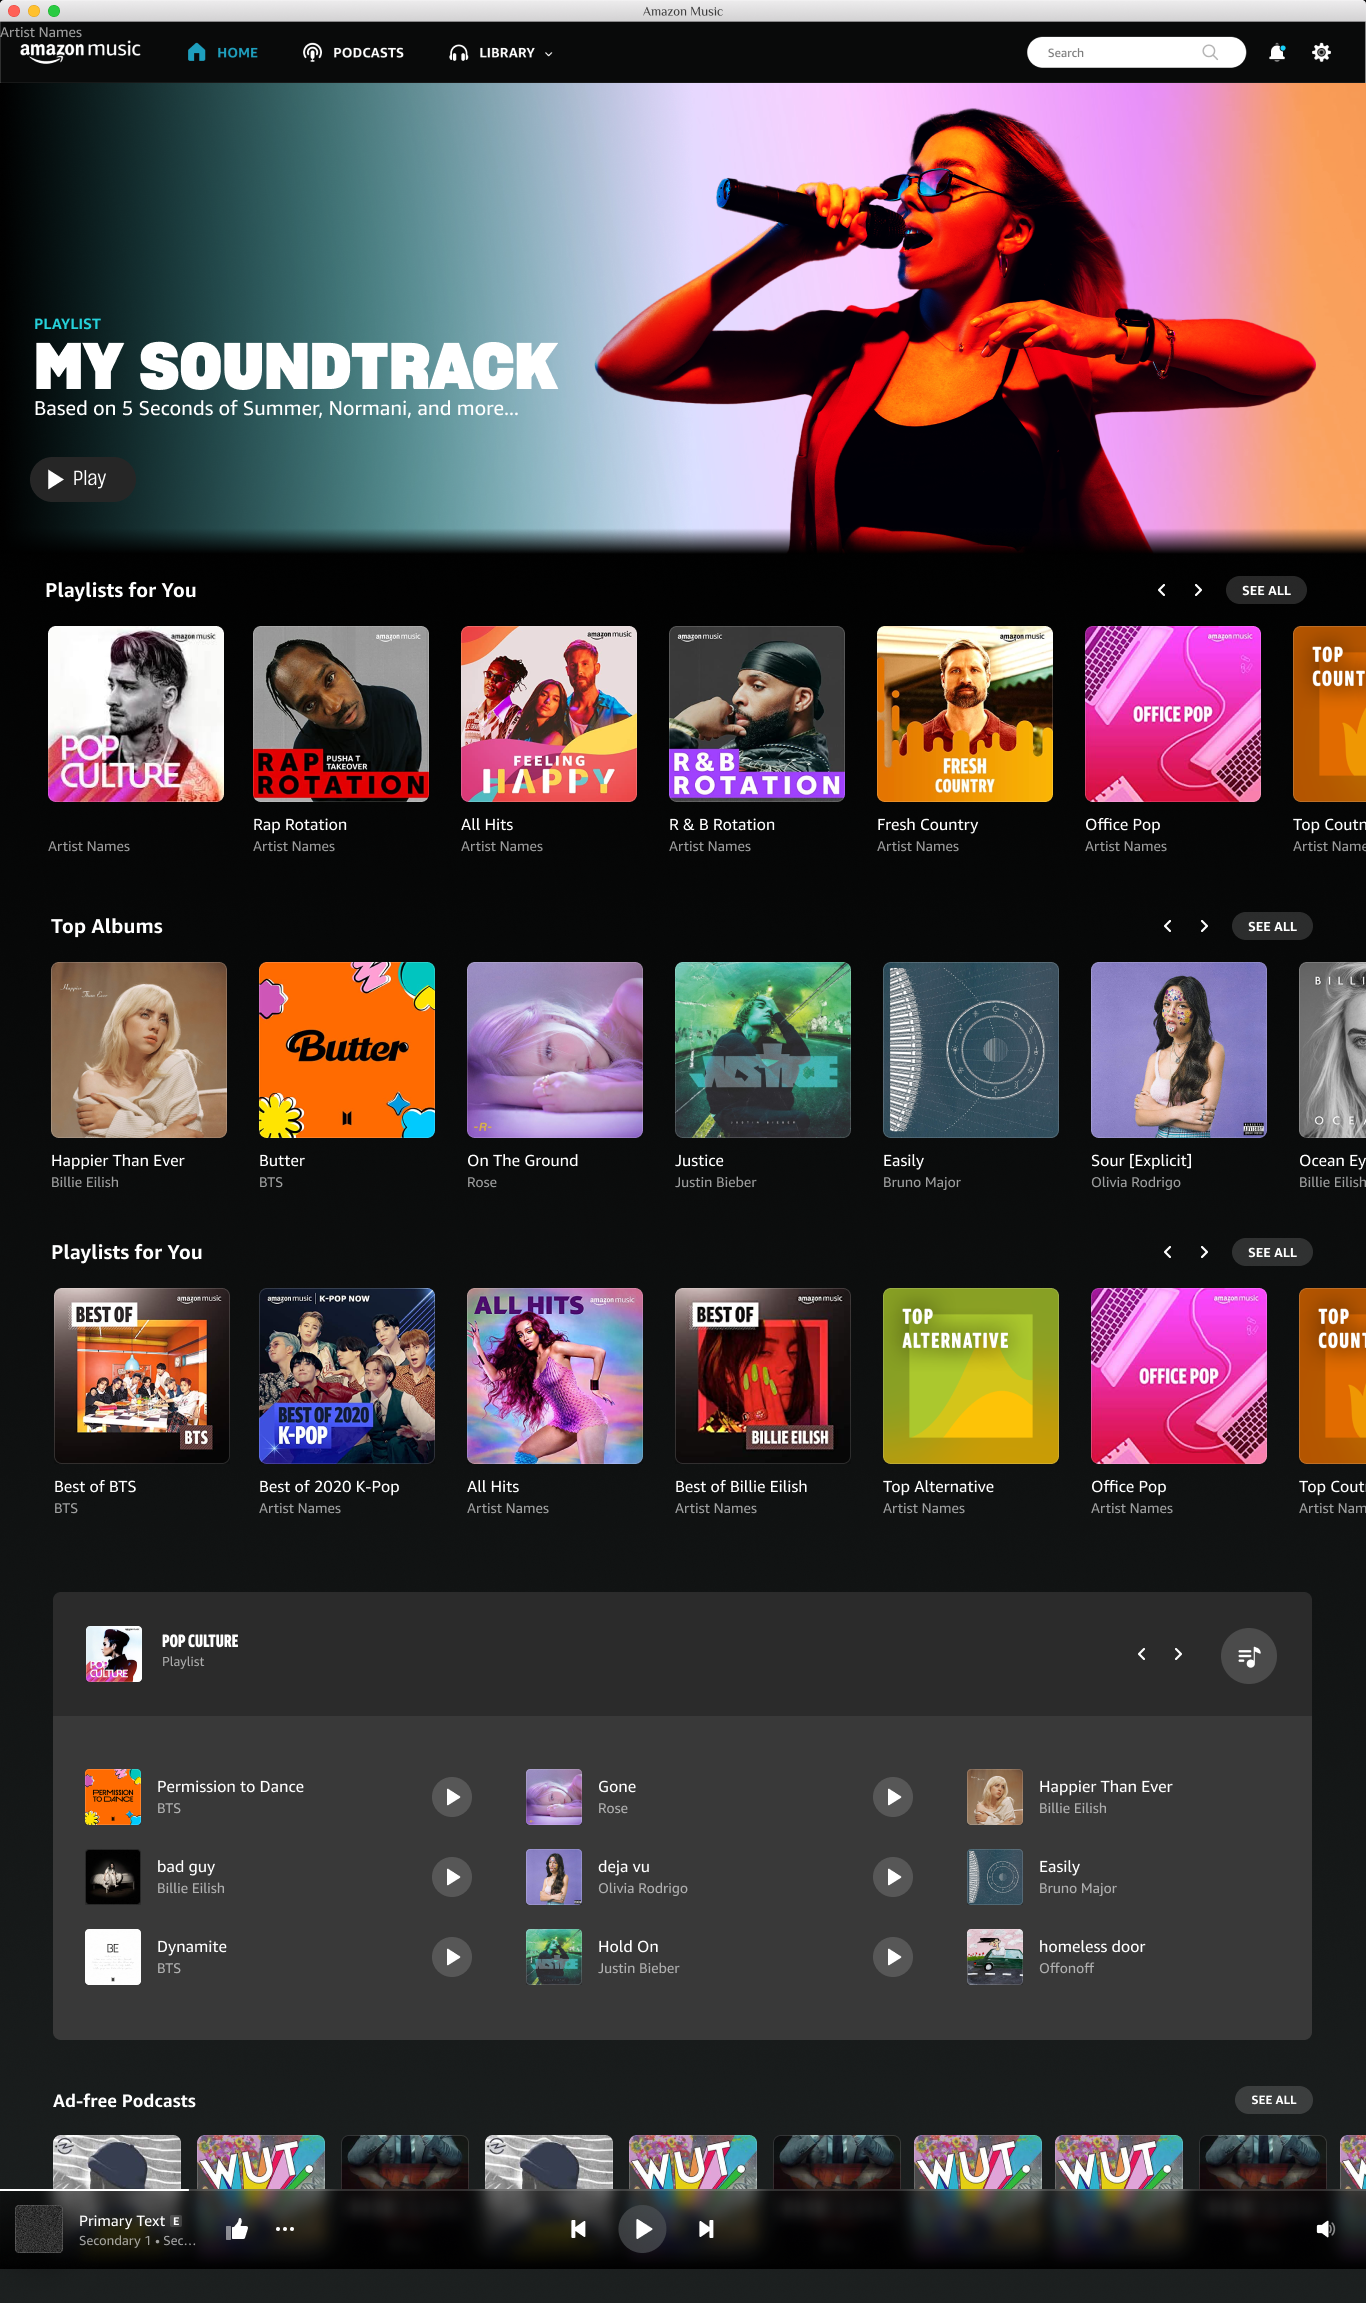Go to previous page of second Playlists for You
This screenshot has height=2303, width=1366.
(x=1168, y=1252)
